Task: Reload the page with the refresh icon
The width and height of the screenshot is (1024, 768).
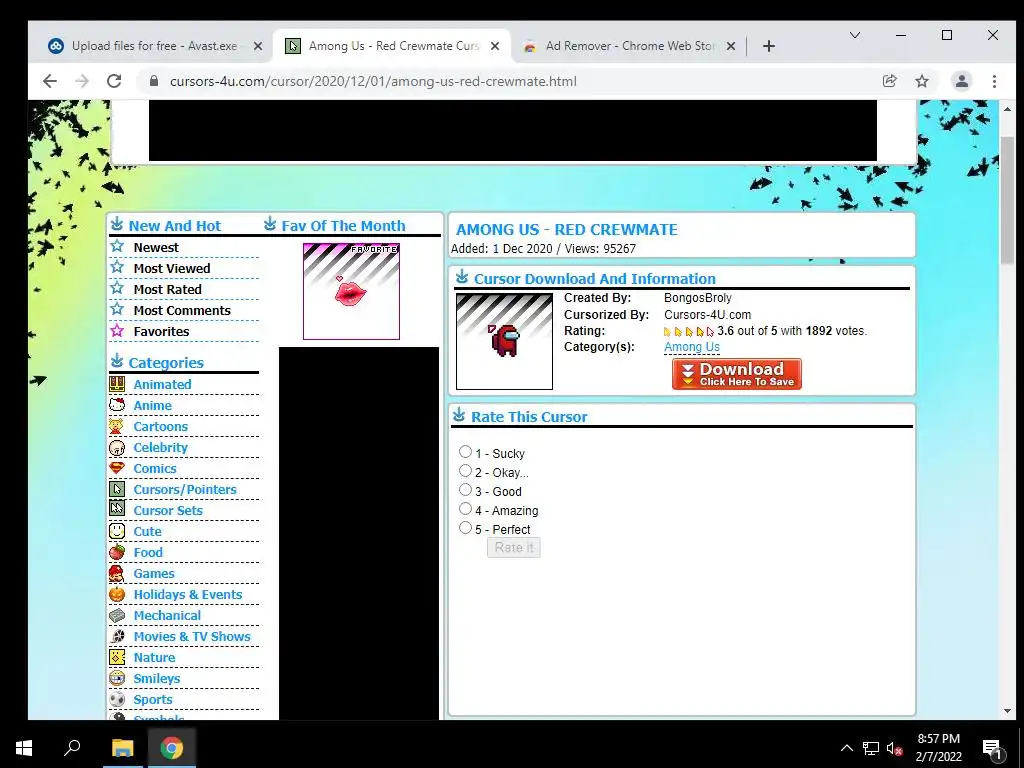Action: [114, 81]
